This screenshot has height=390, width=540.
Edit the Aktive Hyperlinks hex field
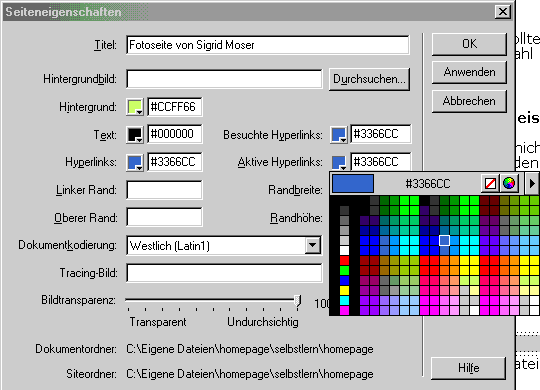(x=381, y=161)
